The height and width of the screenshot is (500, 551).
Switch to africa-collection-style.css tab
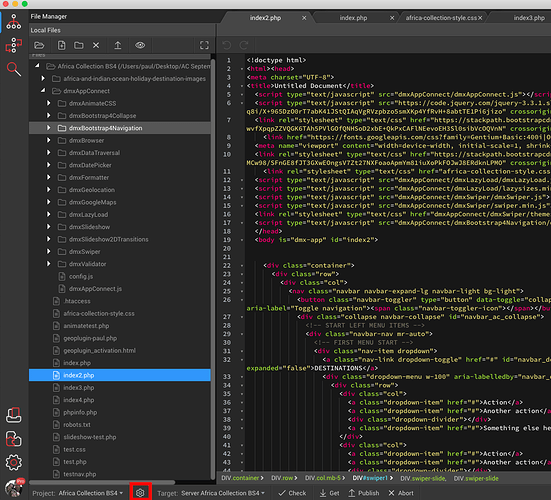tap(441, 18)
